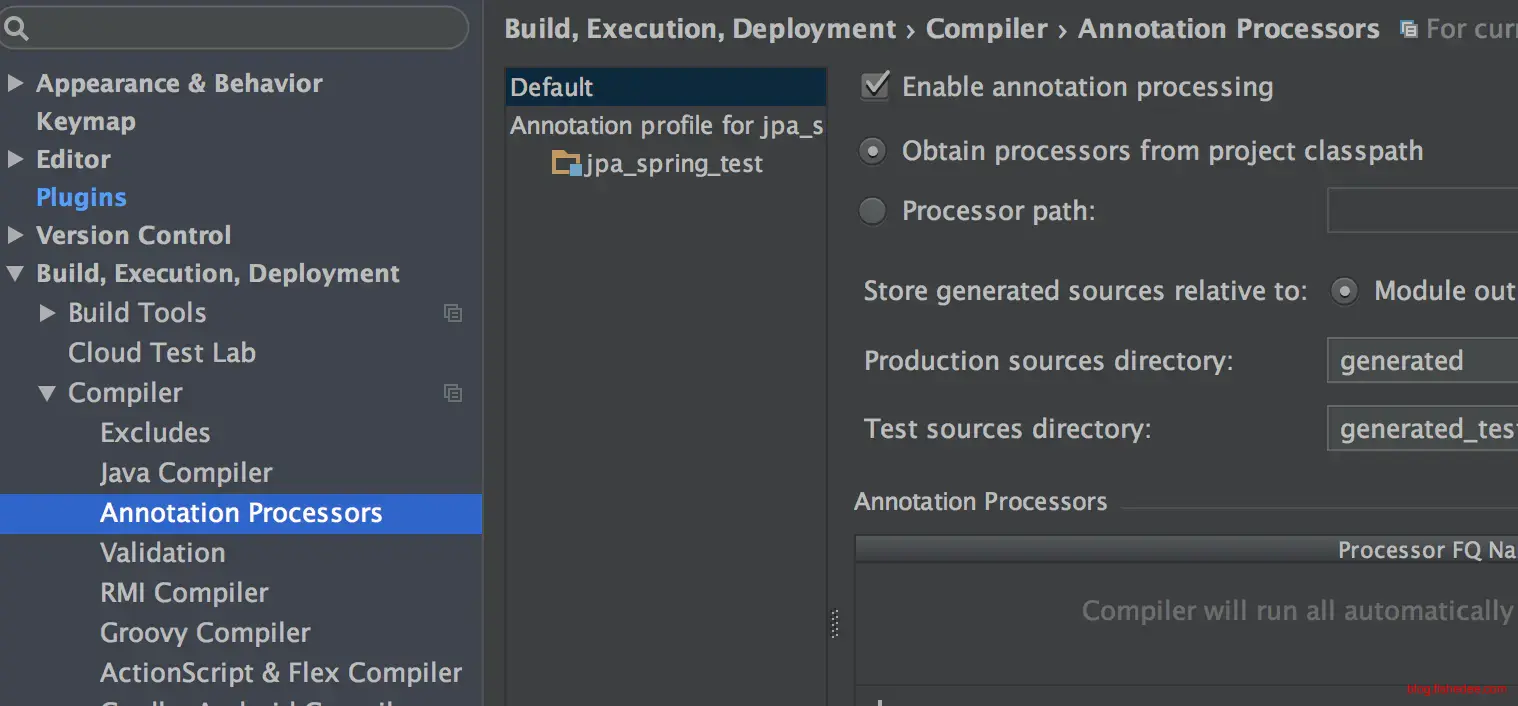Choose the Processor path radio option

[x=873, y=211]
